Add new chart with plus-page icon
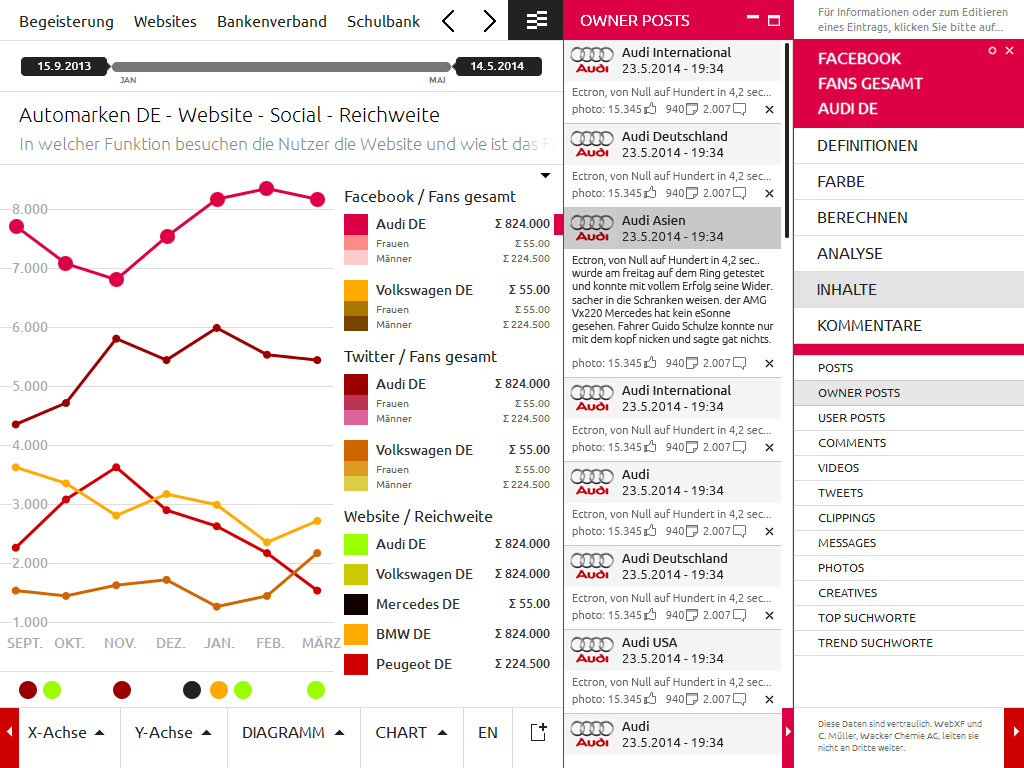The width and height of the screenshot is (1024, 768). tap(538, 732)
